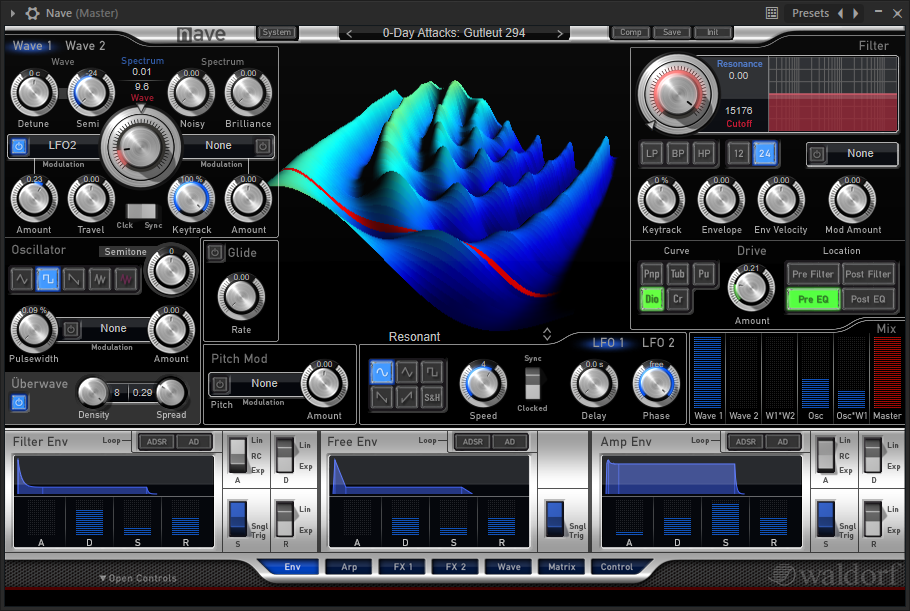Select the sine oscillator waveform icon
Image resolution: width=910 pixels, height=611 pixels.
click(22, 280)
